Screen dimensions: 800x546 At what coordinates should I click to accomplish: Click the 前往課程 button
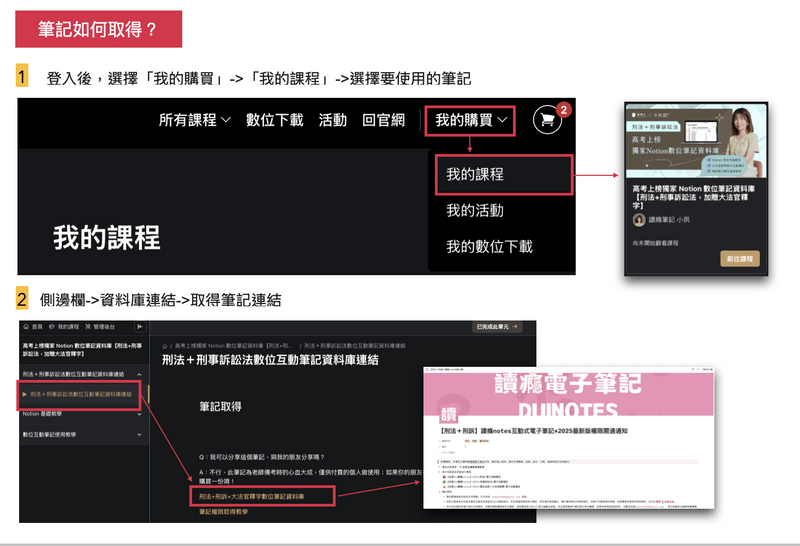point(739,259)
